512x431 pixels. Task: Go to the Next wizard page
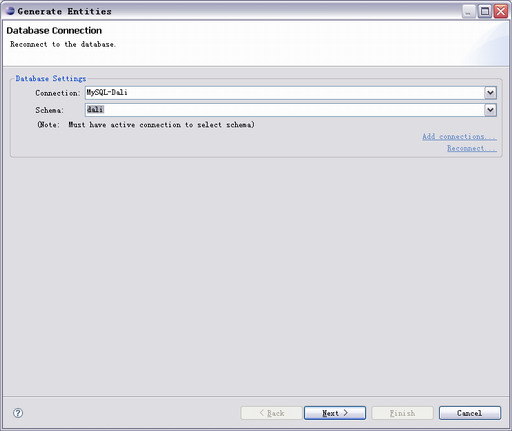click(335, 413)
